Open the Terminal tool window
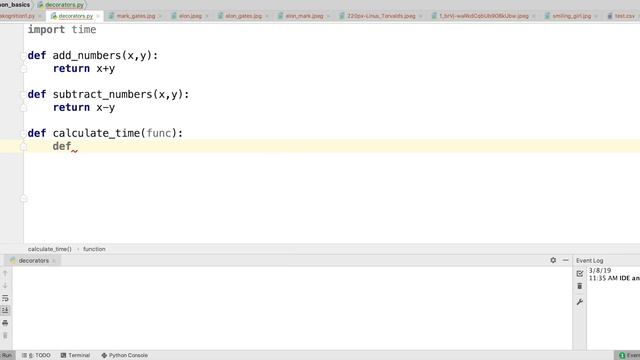This screenshot has height=360, width=640. click(76, 356)
